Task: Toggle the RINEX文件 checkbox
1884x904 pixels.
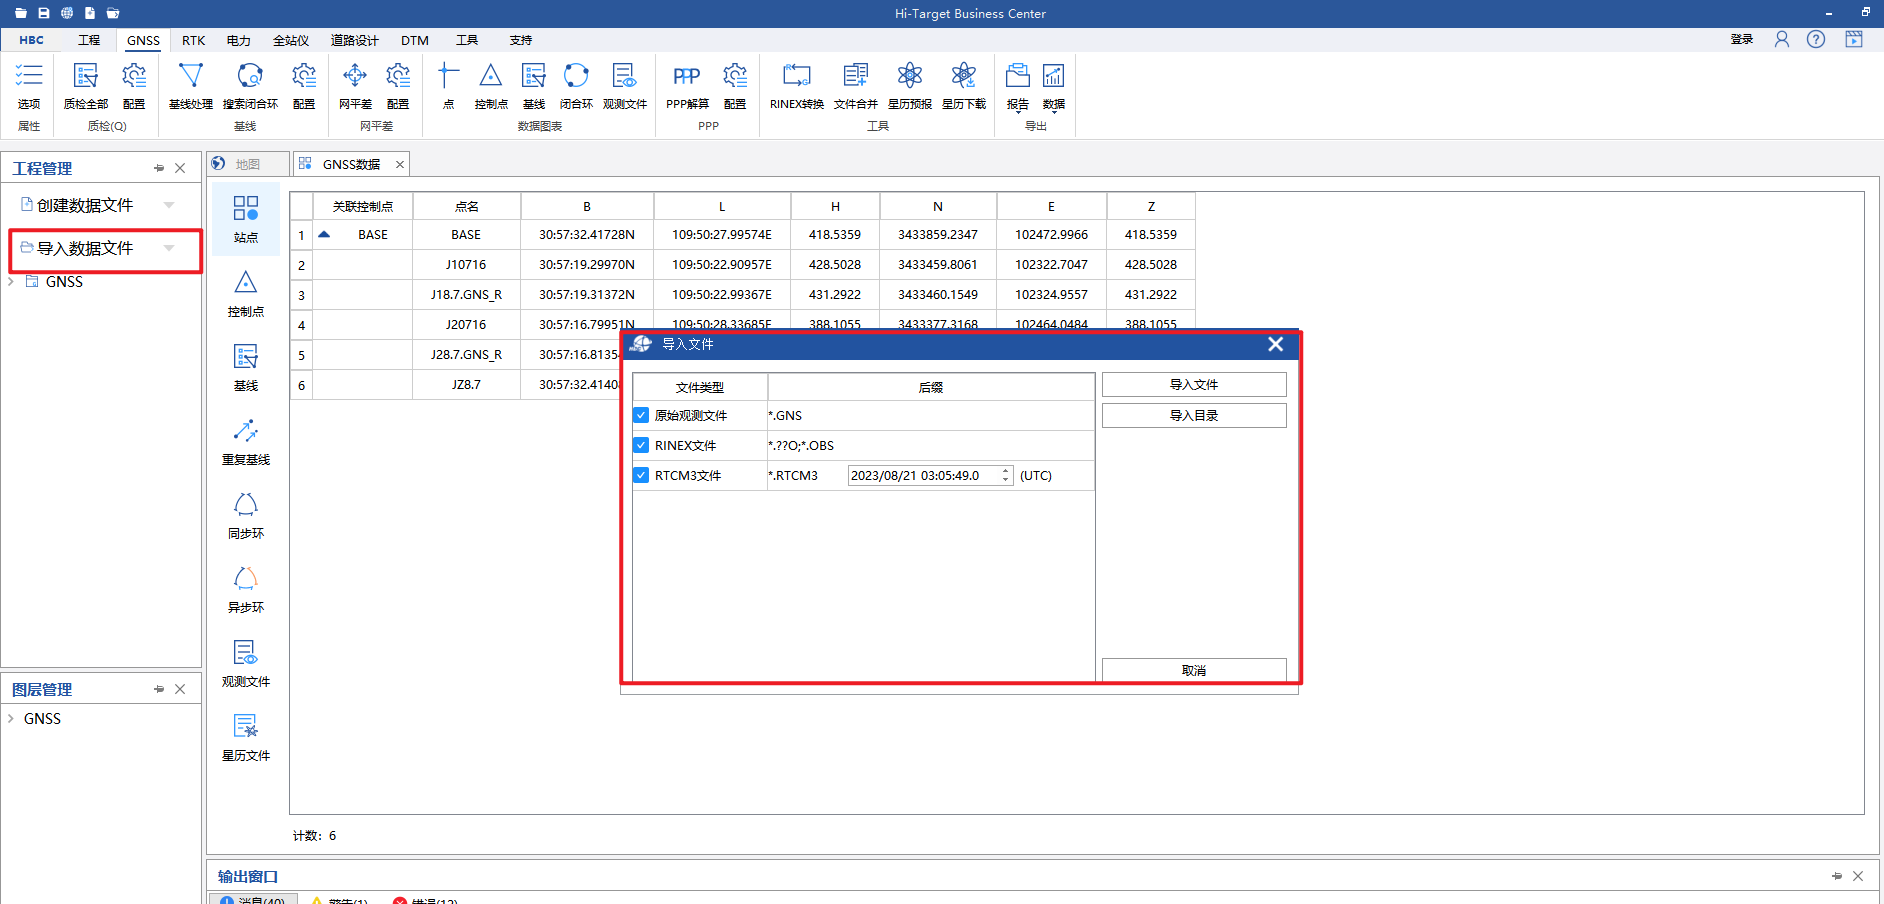Action: coord(642,445)
